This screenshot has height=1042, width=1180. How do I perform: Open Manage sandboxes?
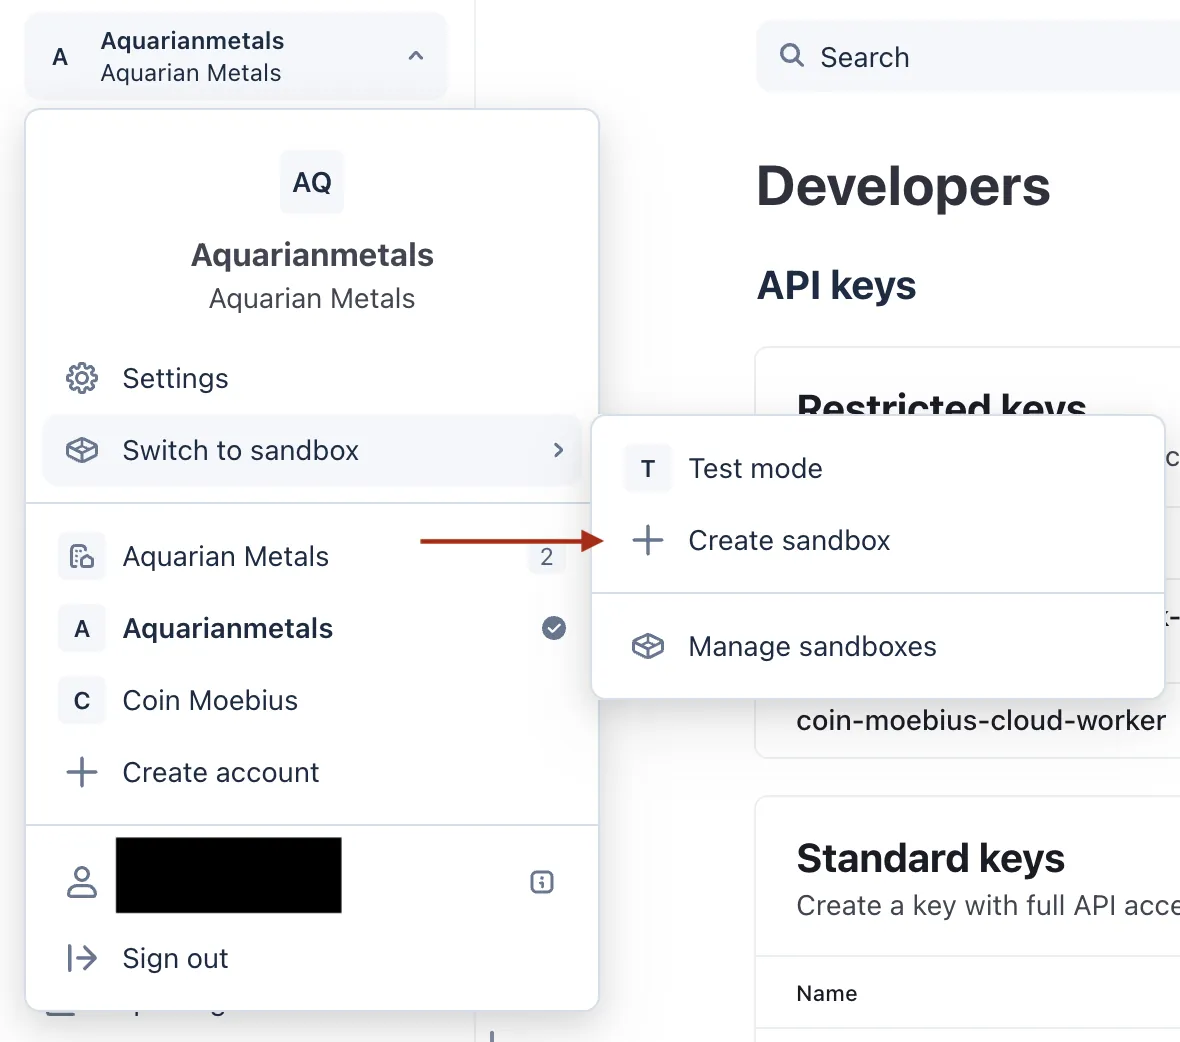pyautogui.click(x=877, y=646)
